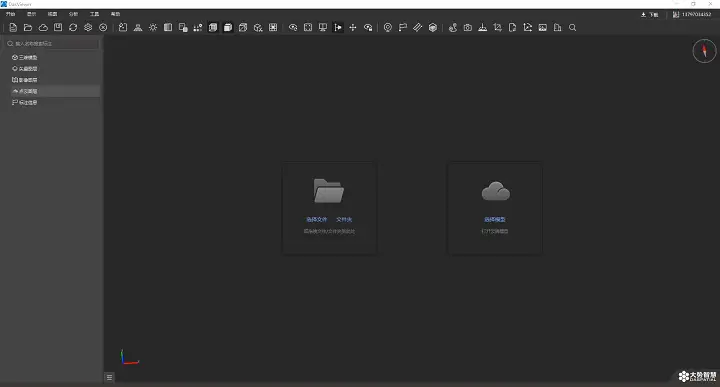Image resolution: width=720 pixels, height=387 pixels.
Task: Click the layer search input field
Action: (51, 44)
